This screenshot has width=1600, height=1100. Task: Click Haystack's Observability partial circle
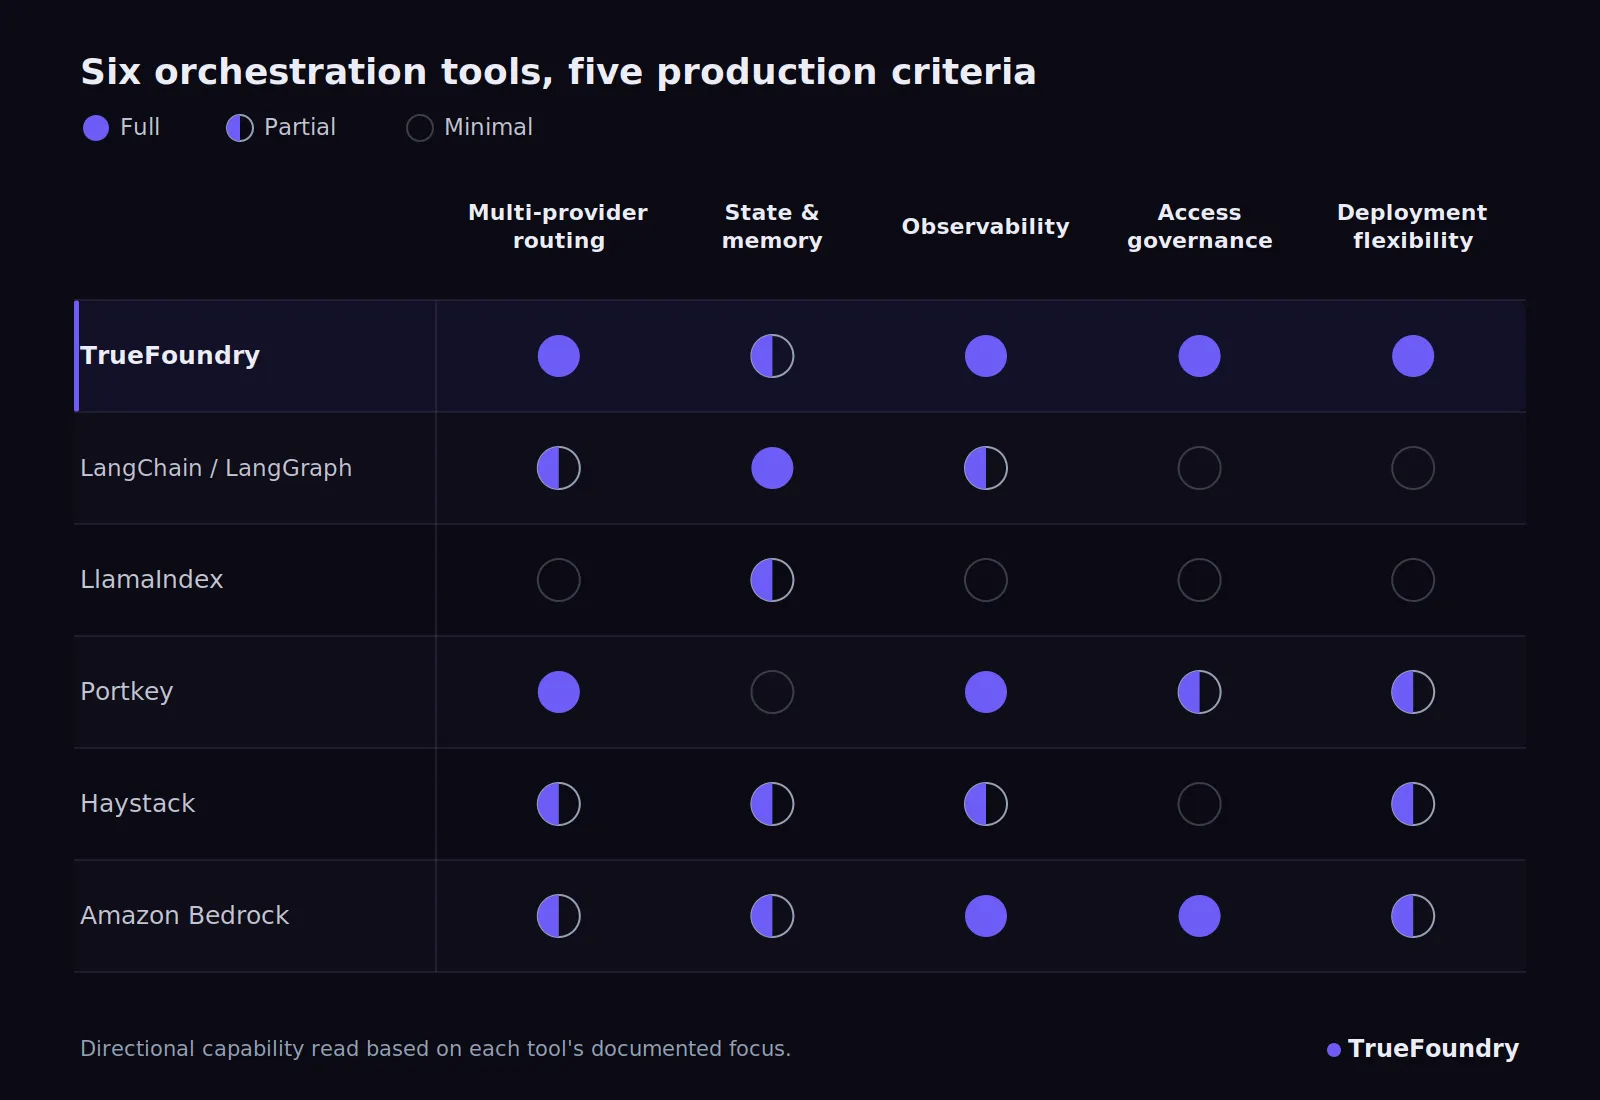pyautogui.click(x=986, y=804)
